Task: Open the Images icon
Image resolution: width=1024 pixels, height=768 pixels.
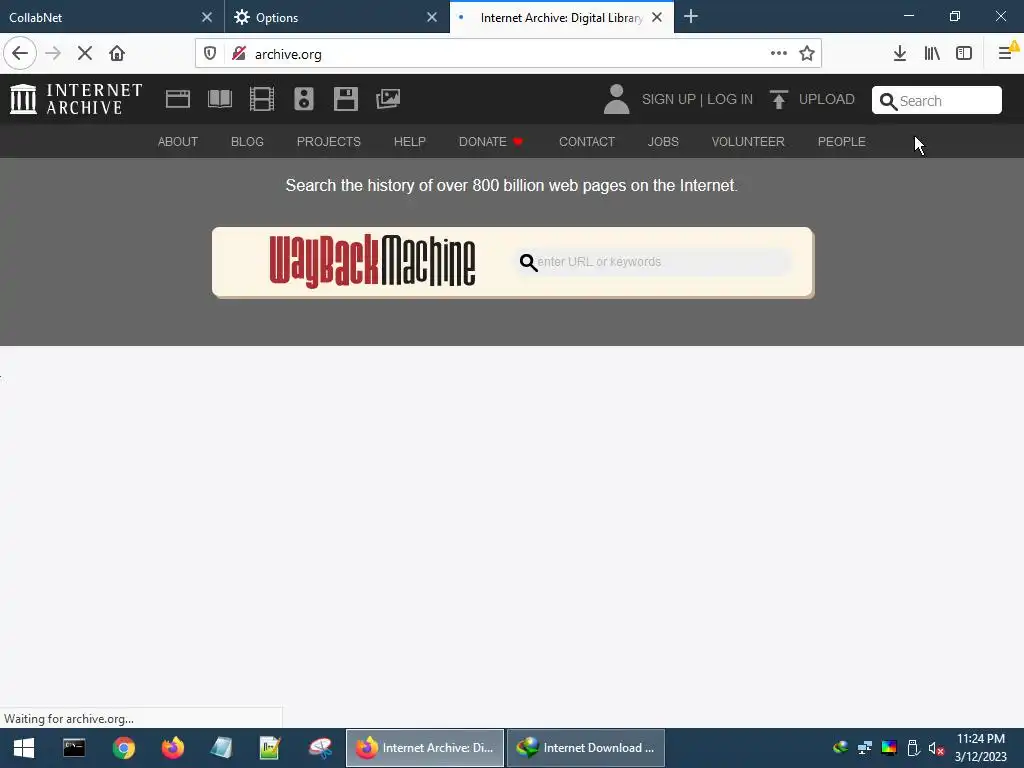Action: point(388,99)
